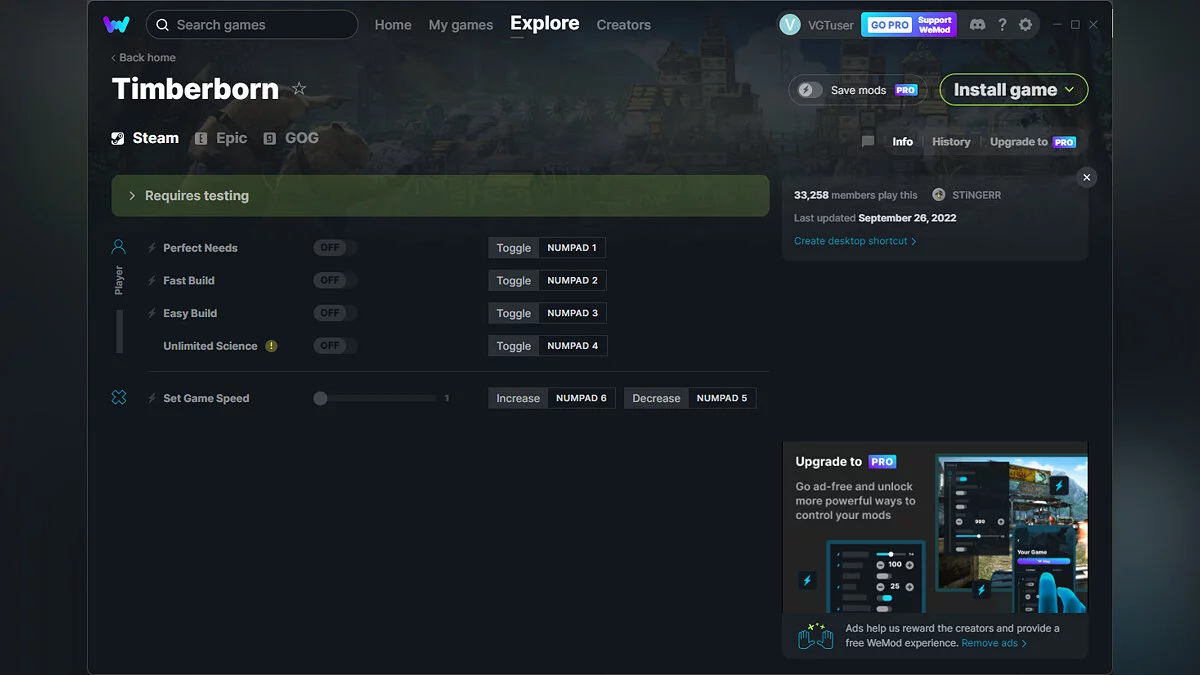Select the Player category icon
The width and height of the screenshot is (1200, 675).
coord(119,247)
